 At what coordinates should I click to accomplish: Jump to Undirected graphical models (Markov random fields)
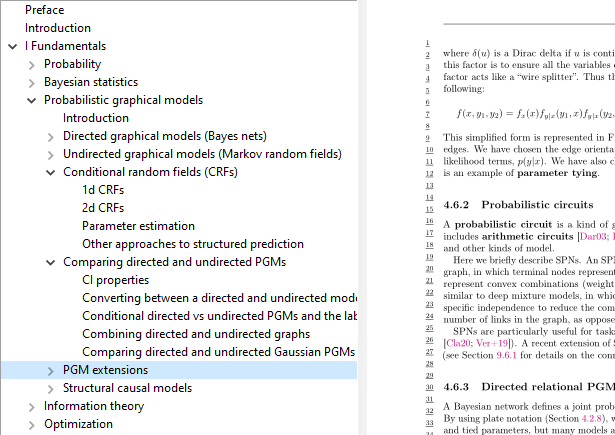[x=202, y=154]
